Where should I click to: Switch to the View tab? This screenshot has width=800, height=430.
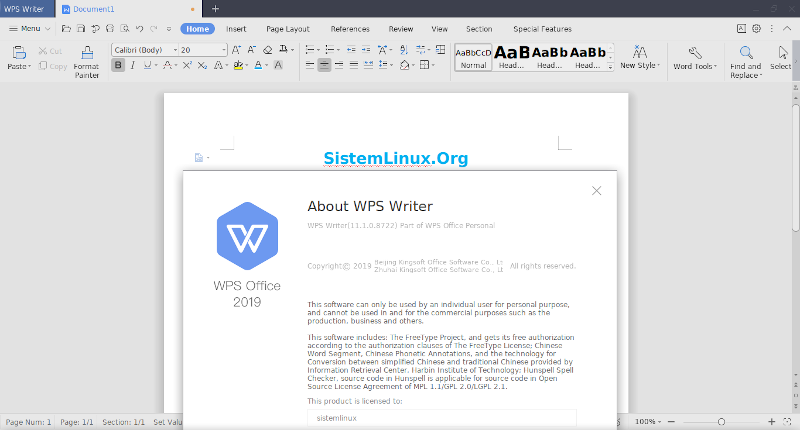click(x=439, y=29)
